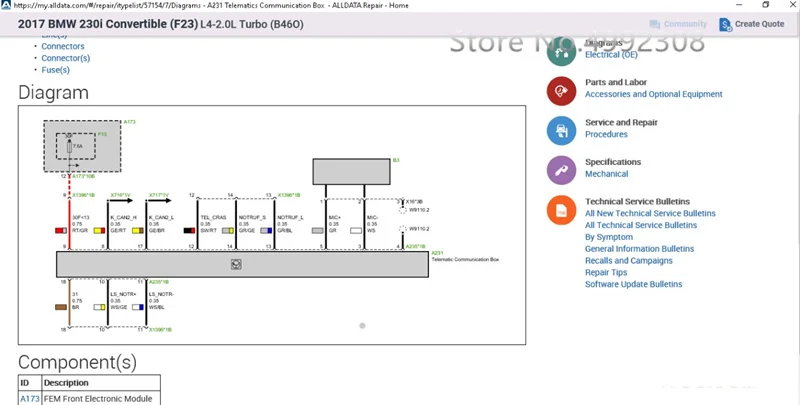Click the GR/GE gray-yellow wire color swatch
Image resolution: width=800 pixels, height=405 pixels.
(228, 231)
